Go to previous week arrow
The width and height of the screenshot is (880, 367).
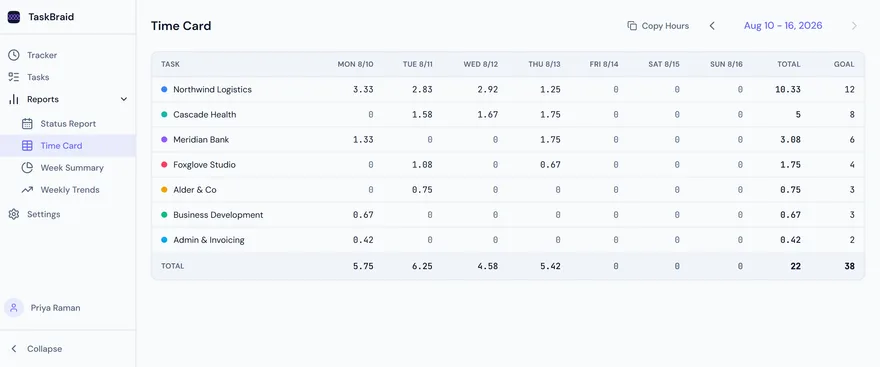[712, 26]
